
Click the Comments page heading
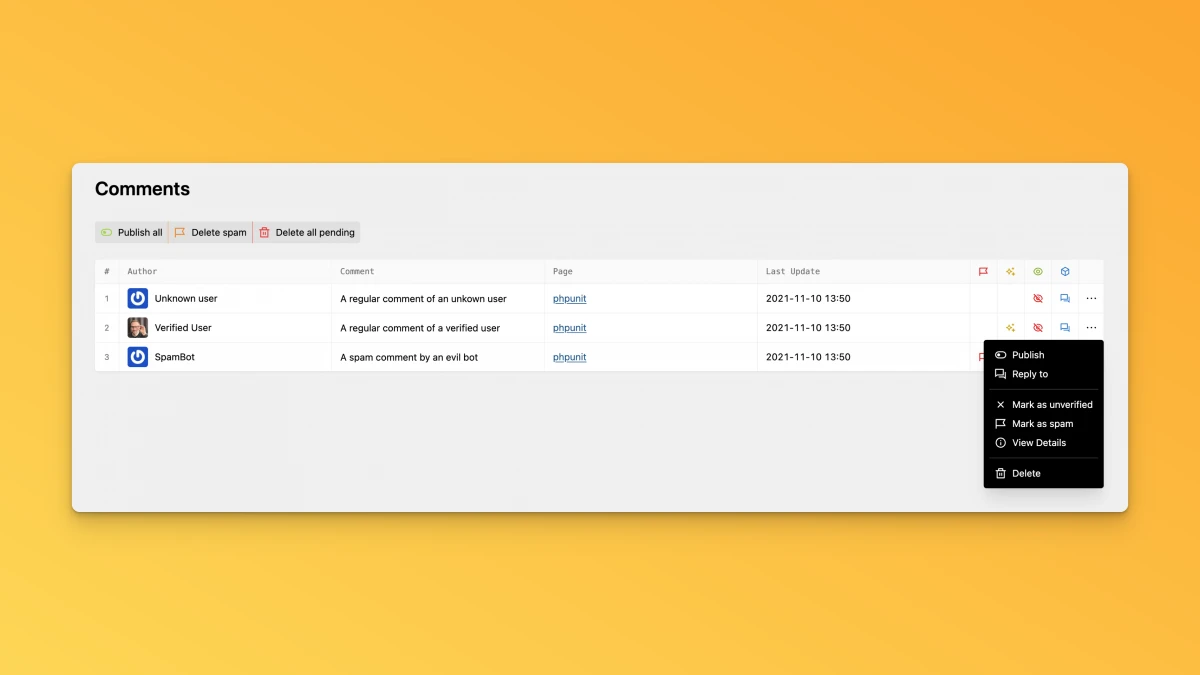click(x=142, y=189)
